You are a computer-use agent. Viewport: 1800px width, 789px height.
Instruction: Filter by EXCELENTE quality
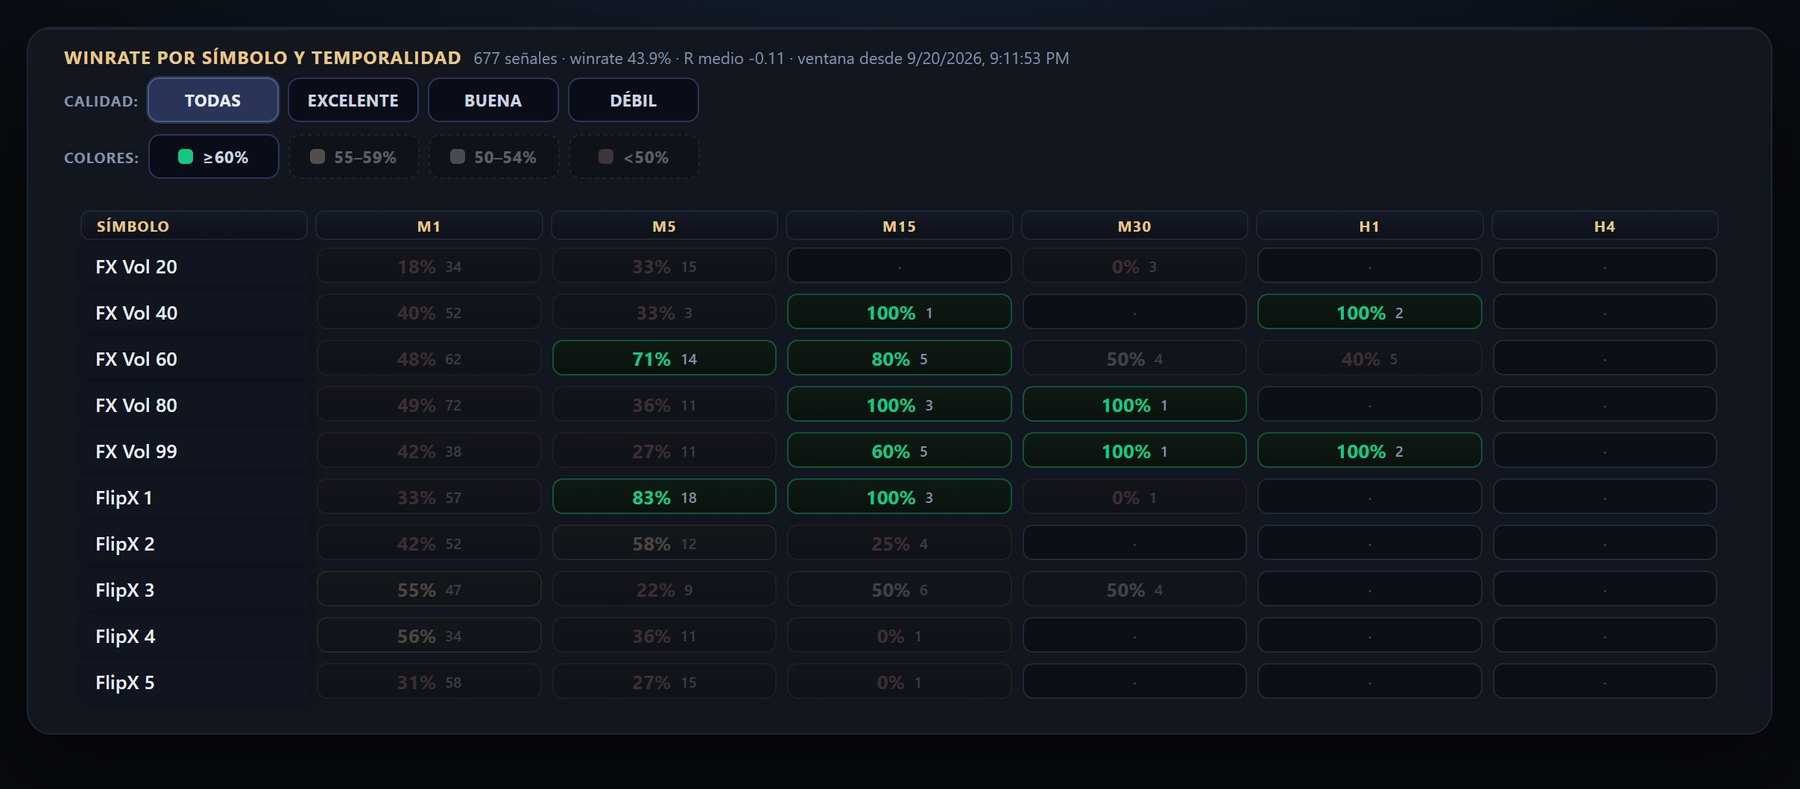[x=353, y=100]
